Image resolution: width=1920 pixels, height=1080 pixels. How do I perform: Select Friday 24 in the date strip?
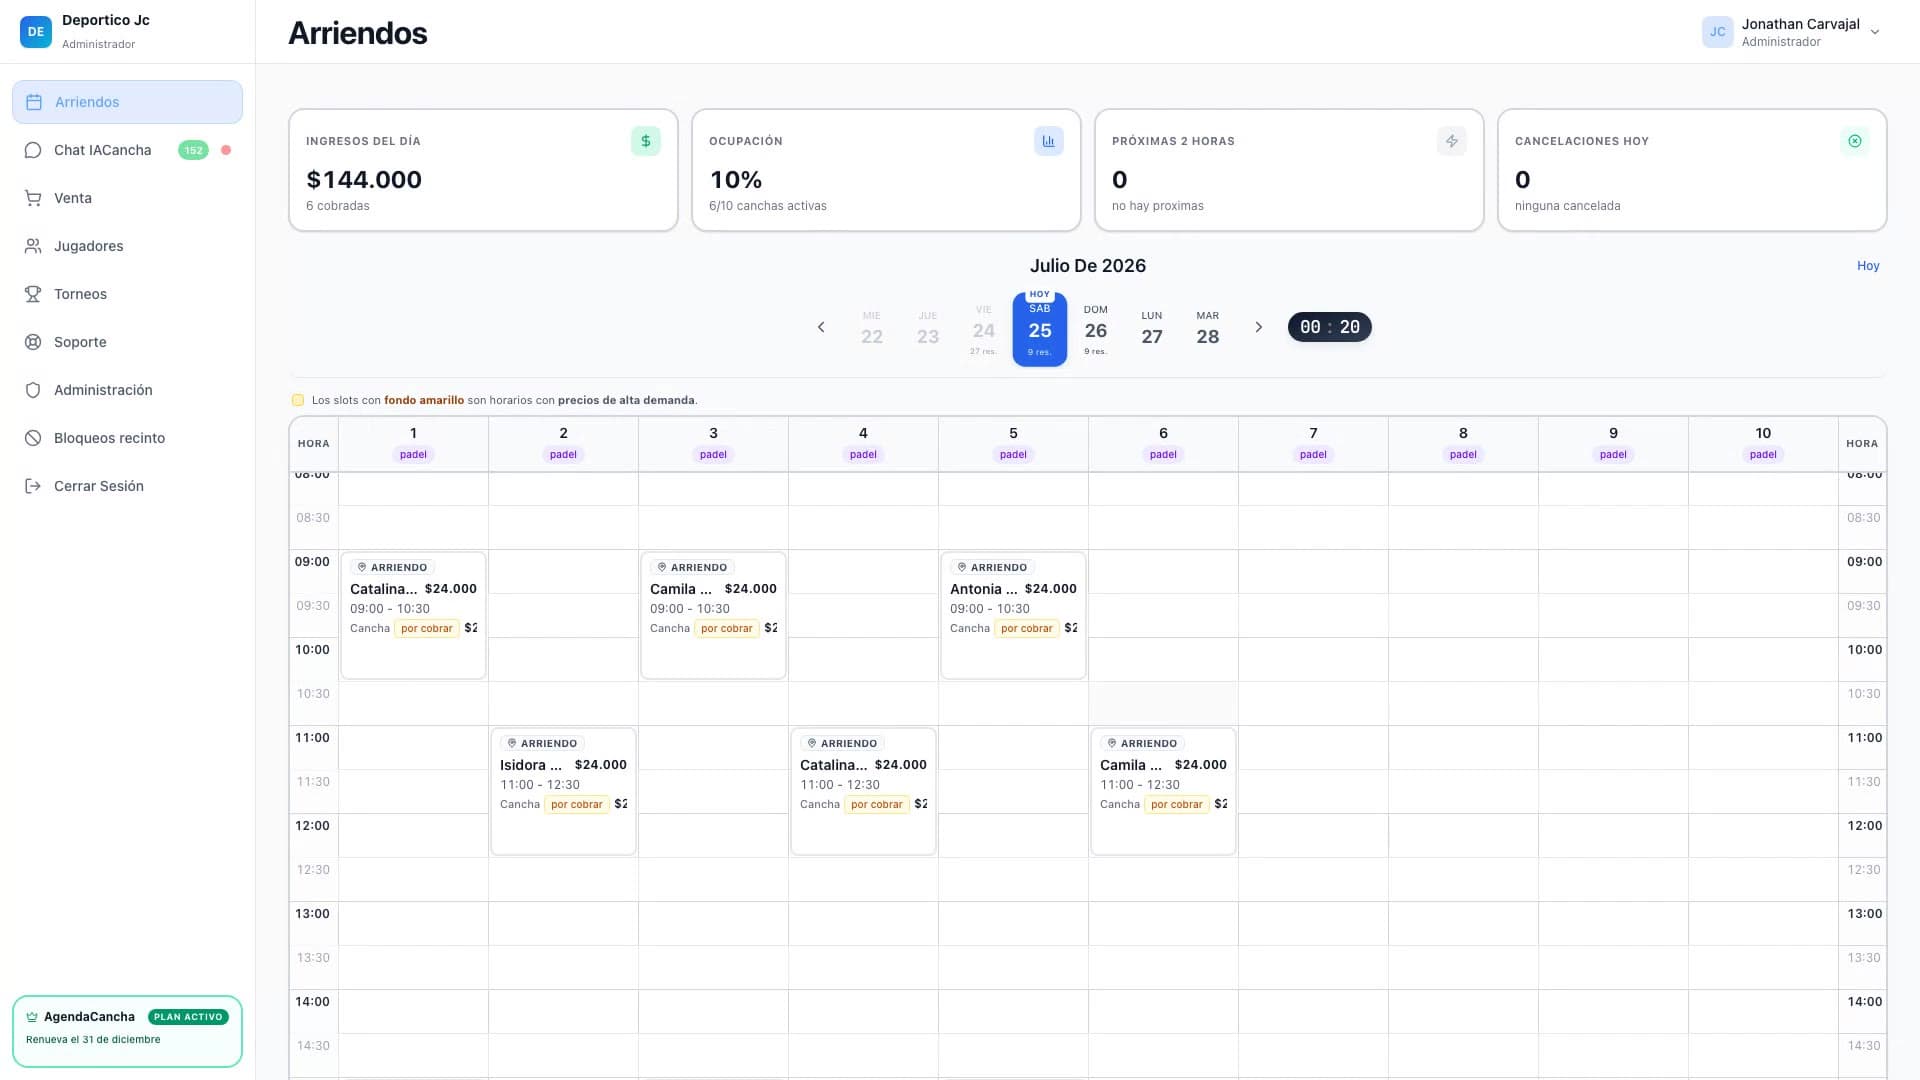(x=984, y=329)
